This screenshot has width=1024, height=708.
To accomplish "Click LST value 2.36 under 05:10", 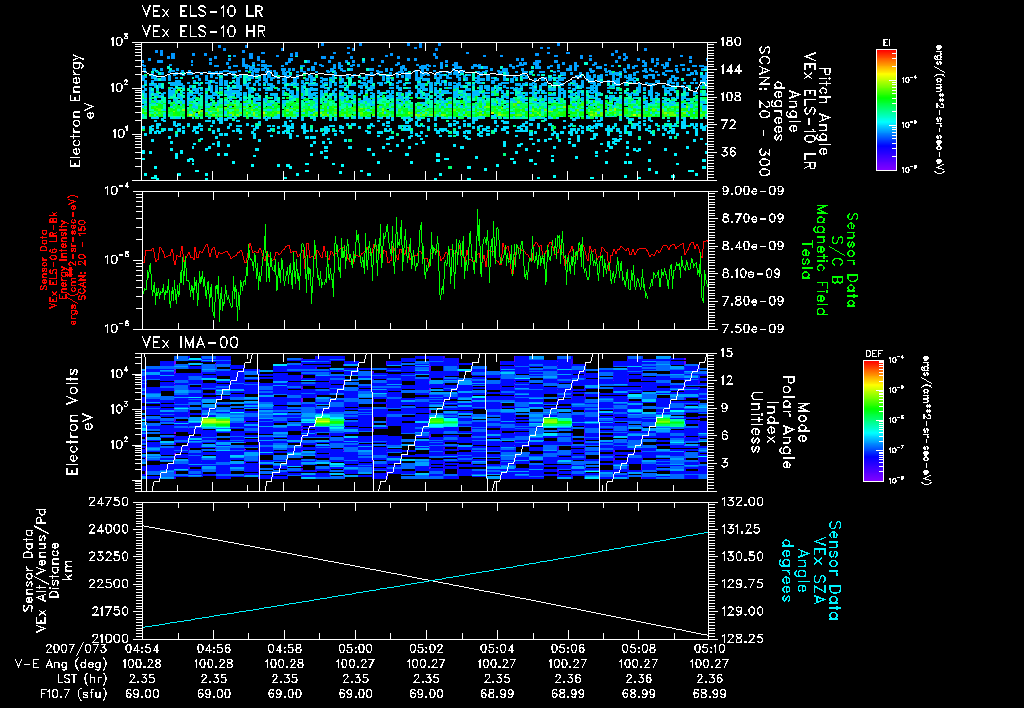I will (x=709, y=679).
